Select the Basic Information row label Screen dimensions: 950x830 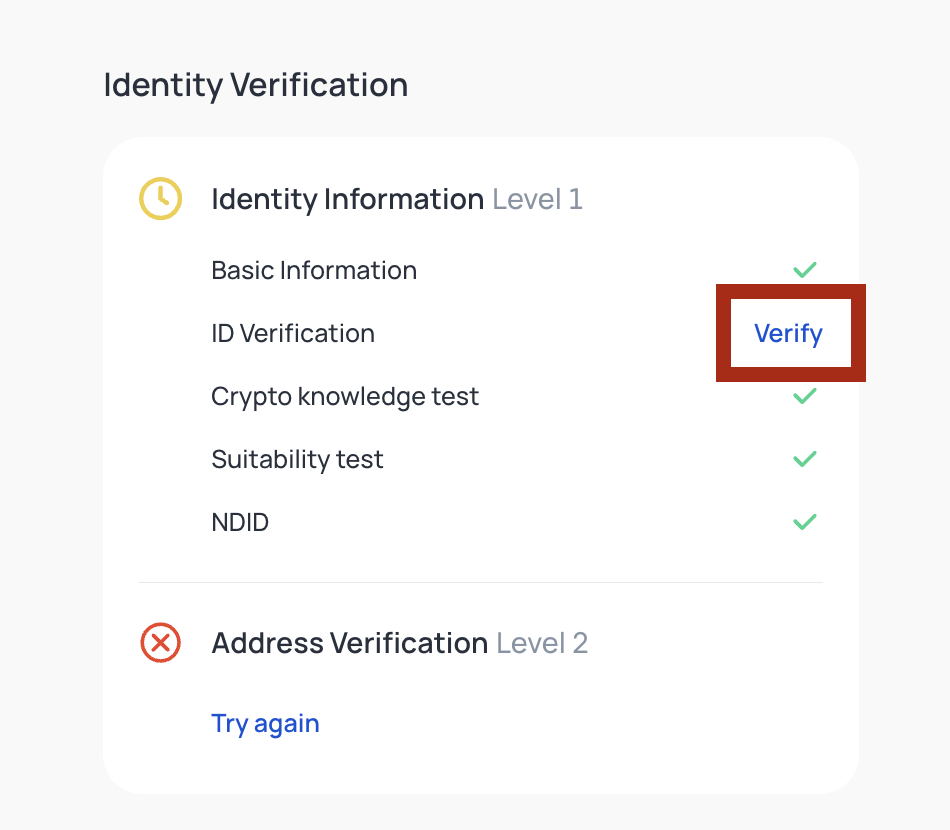tap(314, 270)
